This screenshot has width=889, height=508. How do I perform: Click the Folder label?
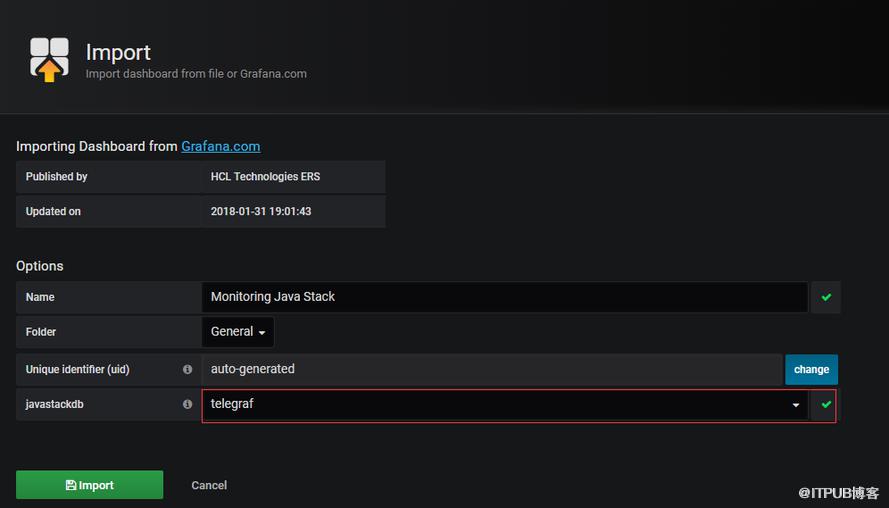coord(41,332)
